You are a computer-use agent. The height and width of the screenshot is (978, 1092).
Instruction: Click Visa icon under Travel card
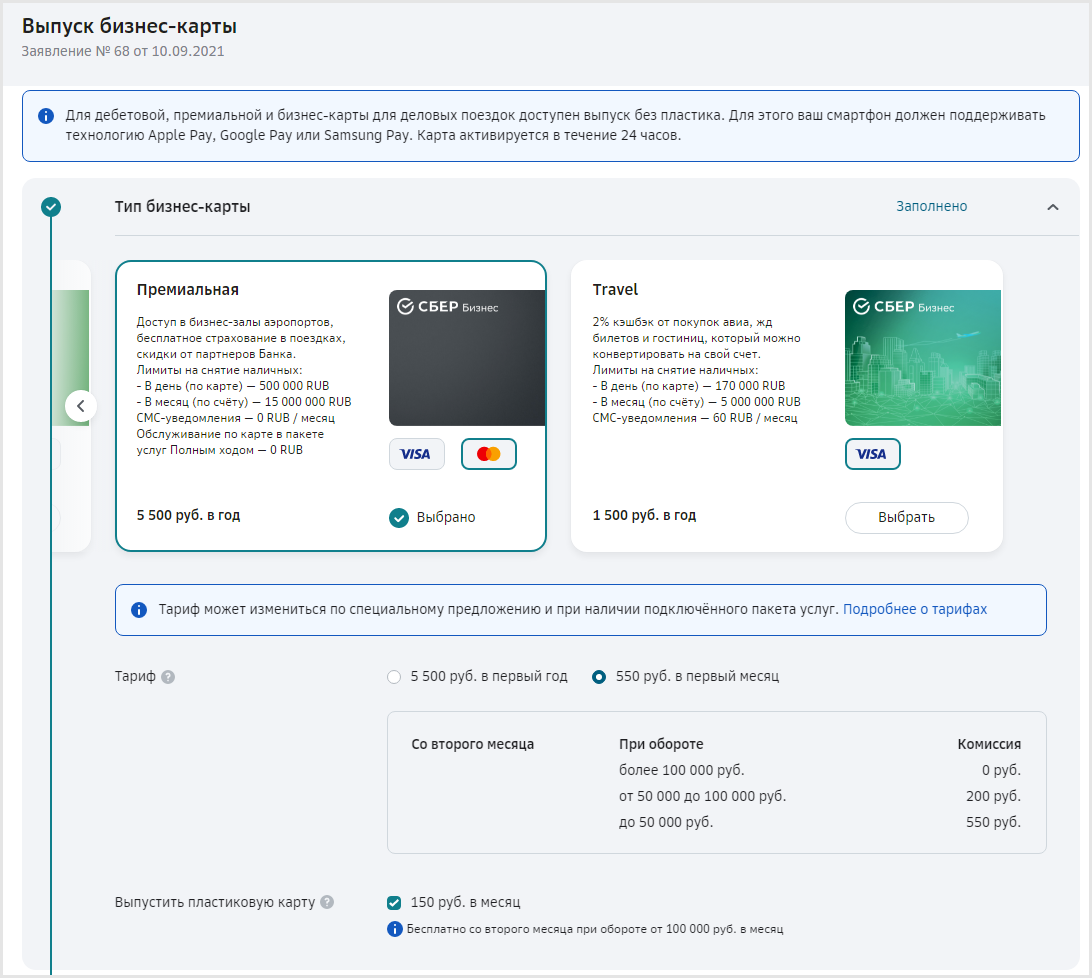[872, 454]
